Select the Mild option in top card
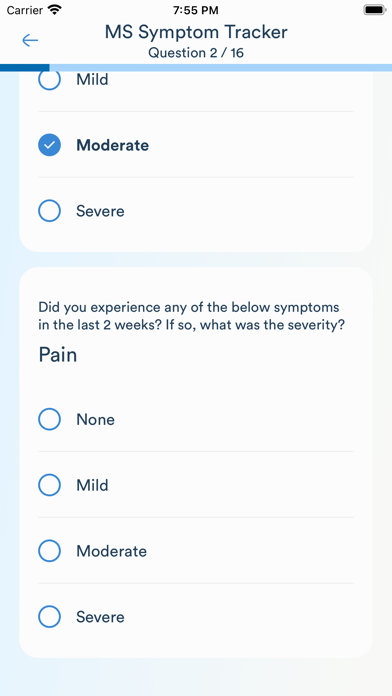 coord(196,80)
